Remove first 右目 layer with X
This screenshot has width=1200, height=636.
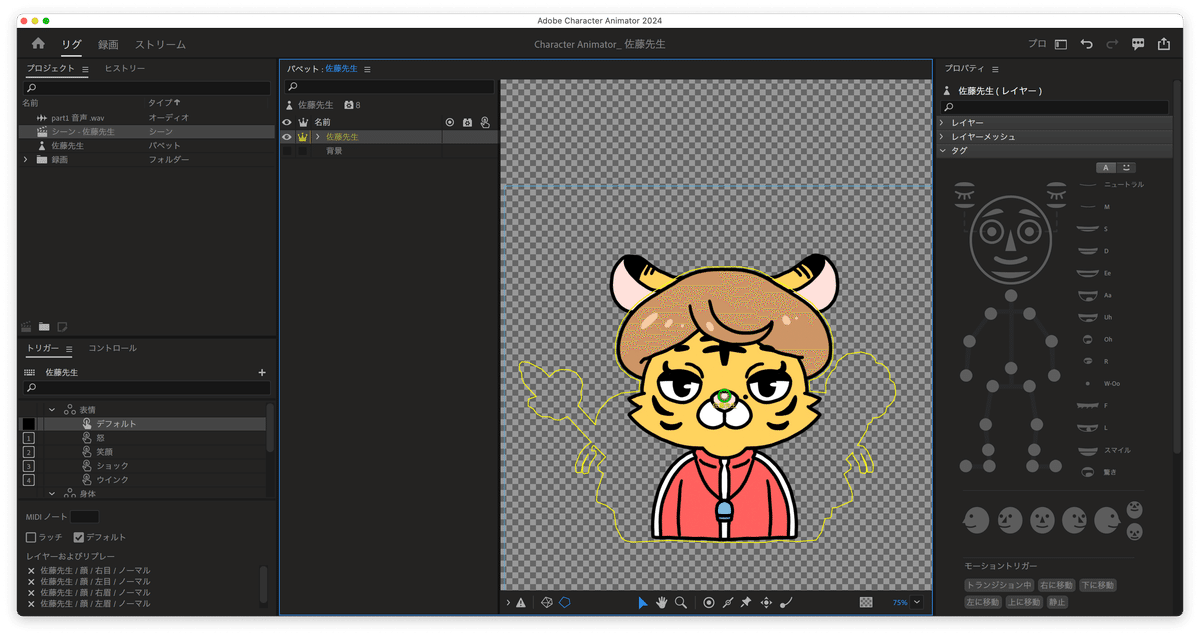pos(31,570)
